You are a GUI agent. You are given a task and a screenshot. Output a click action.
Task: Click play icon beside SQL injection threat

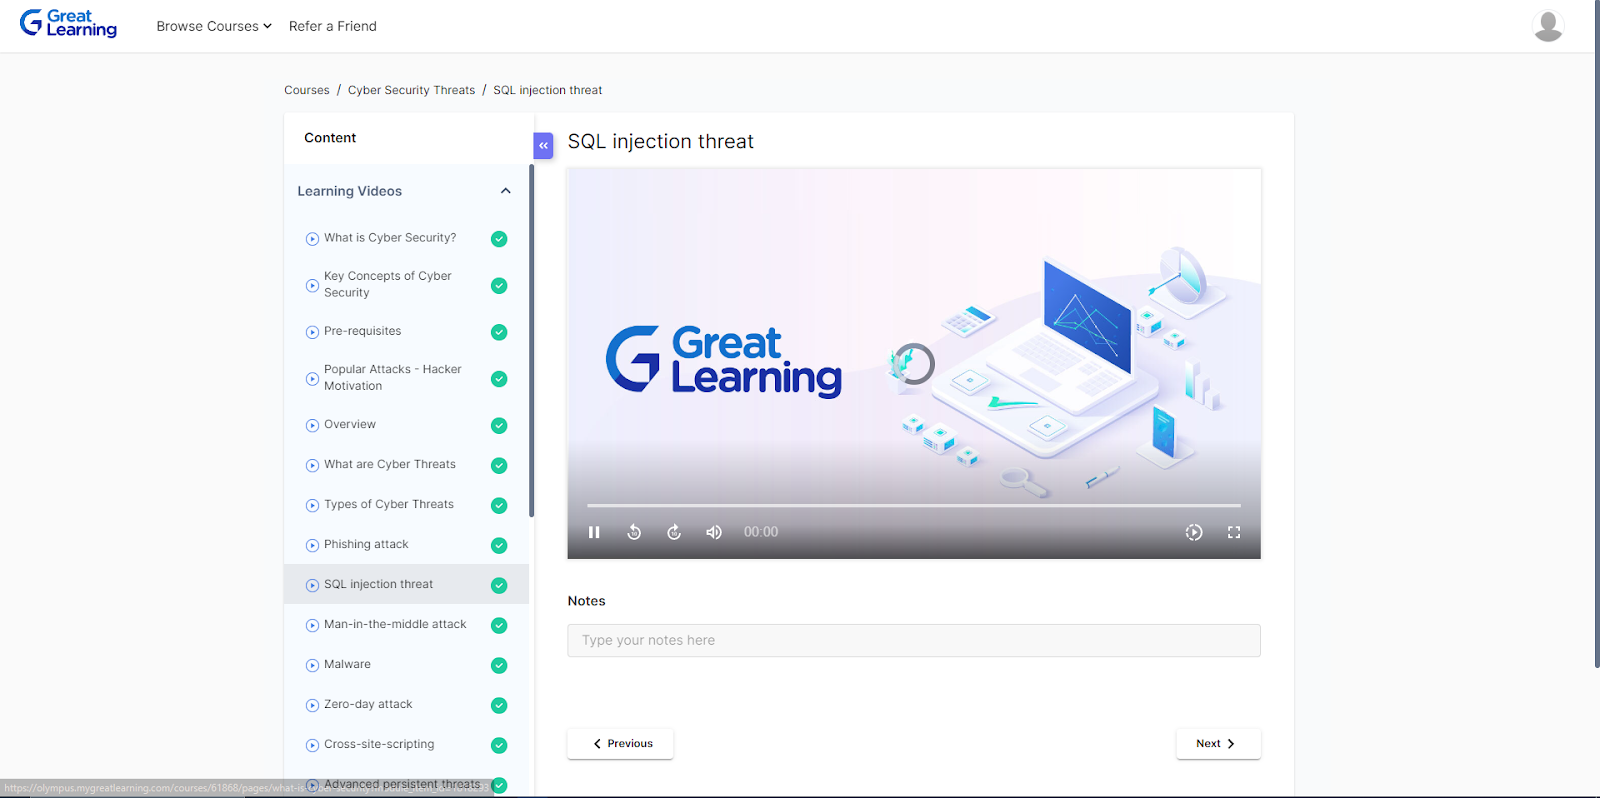click(x=312, y=586)
